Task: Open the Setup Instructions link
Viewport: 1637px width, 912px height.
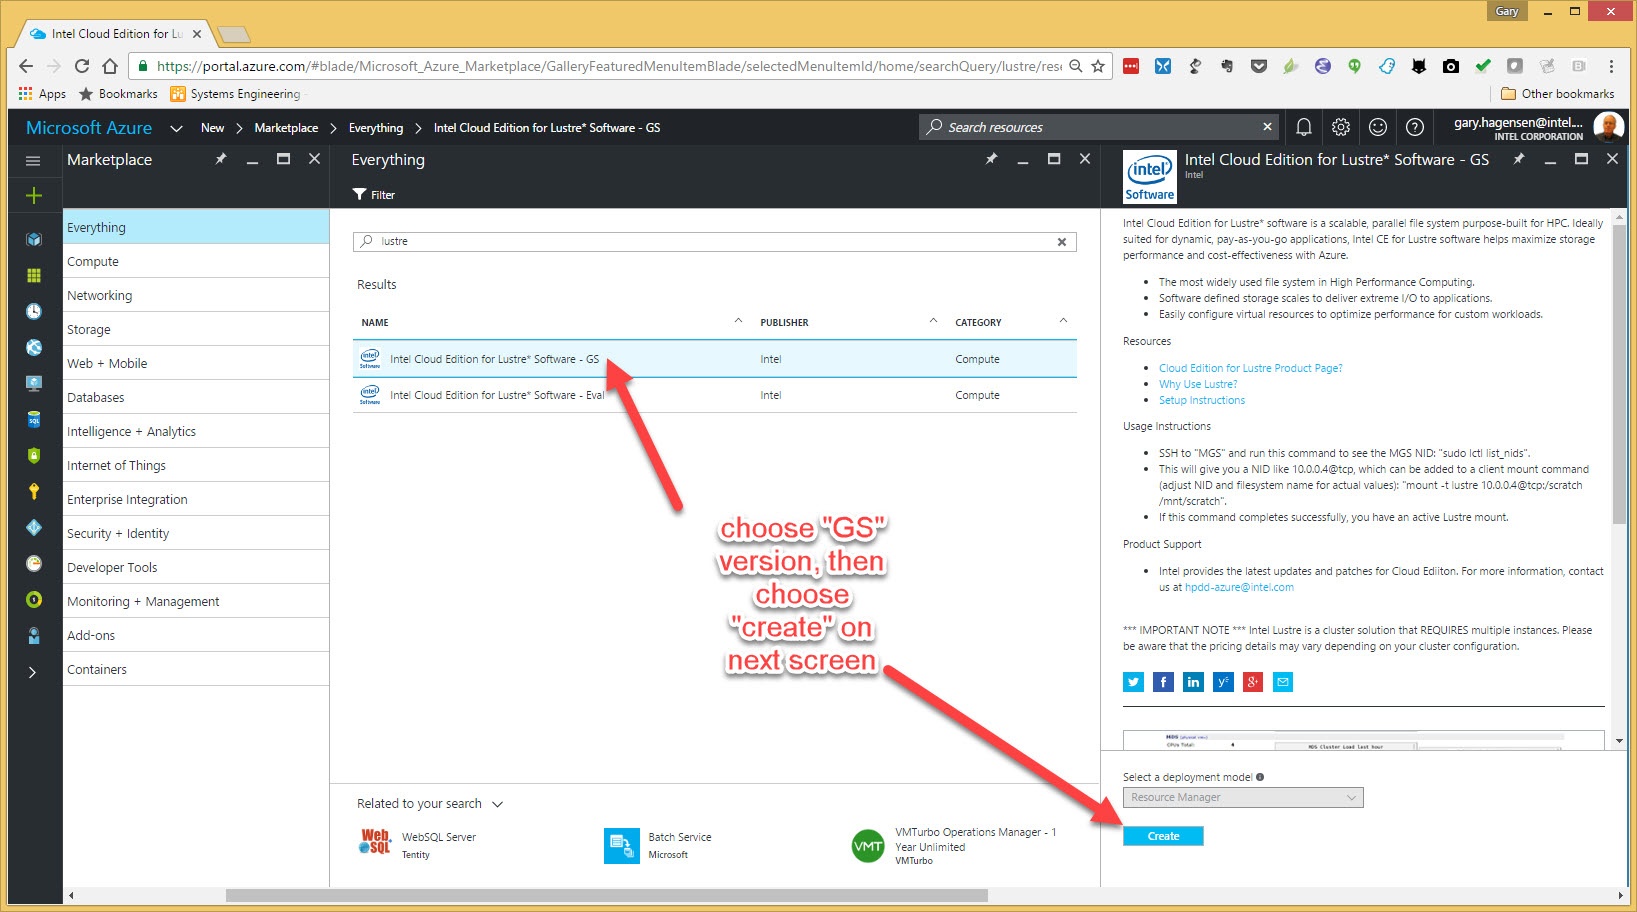Action: tap(1202, 400)
